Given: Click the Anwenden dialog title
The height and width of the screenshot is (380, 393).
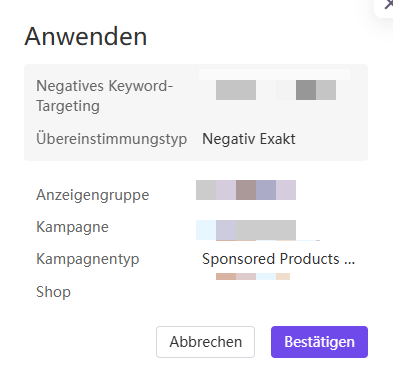Looking at the screenshot, I should (86, 36).
